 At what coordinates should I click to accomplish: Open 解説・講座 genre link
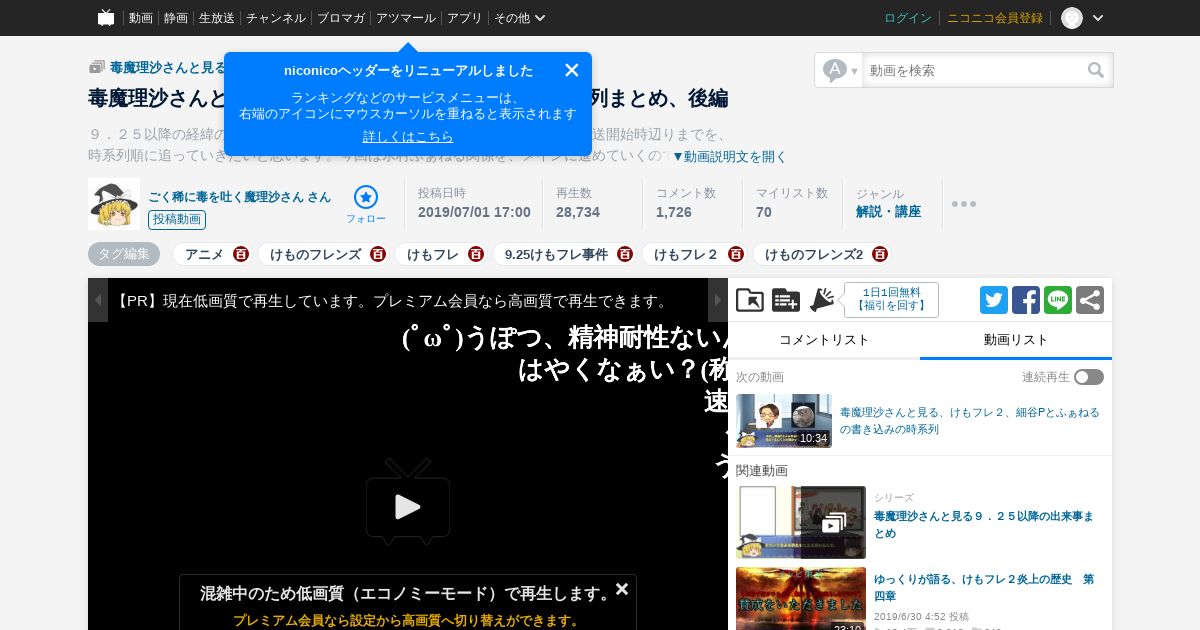click(x=888, y=212)
